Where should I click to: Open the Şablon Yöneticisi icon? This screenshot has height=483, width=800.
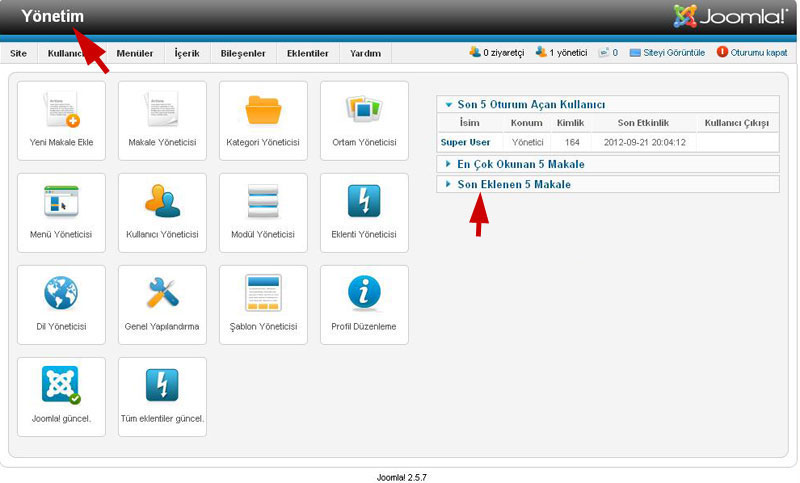point(263,295)
